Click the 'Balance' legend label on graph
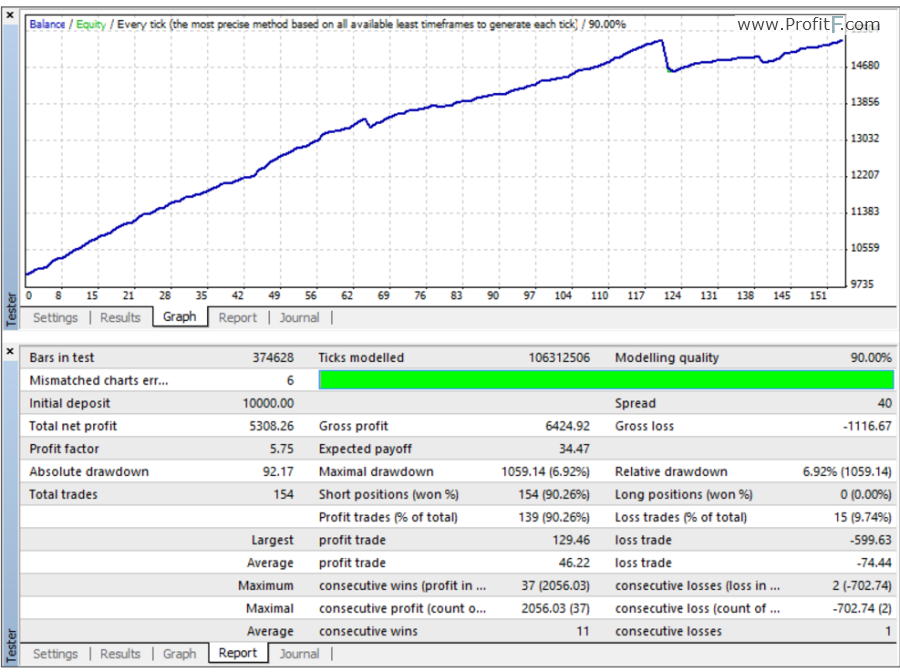This screenshot has height=672, width=900. pyautogui.click(x=47, y=24)
